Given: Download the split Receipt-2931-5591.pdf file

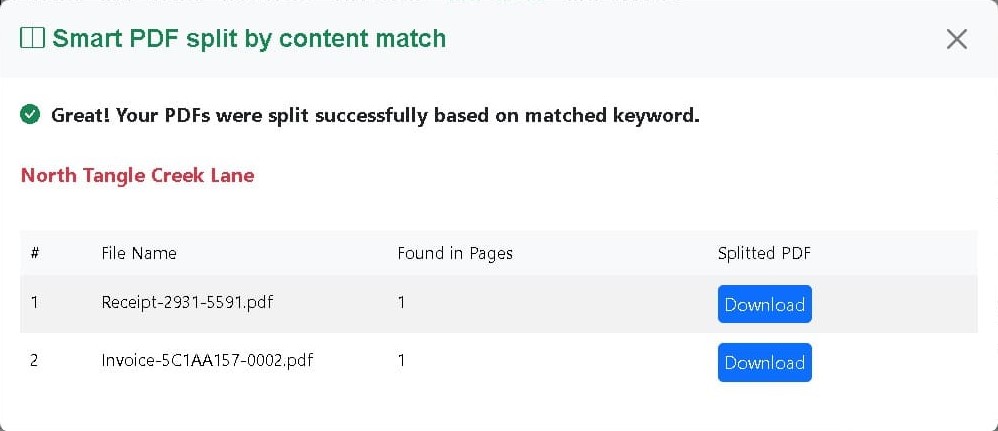Looking at the screenshot, I should click(764, 304).
